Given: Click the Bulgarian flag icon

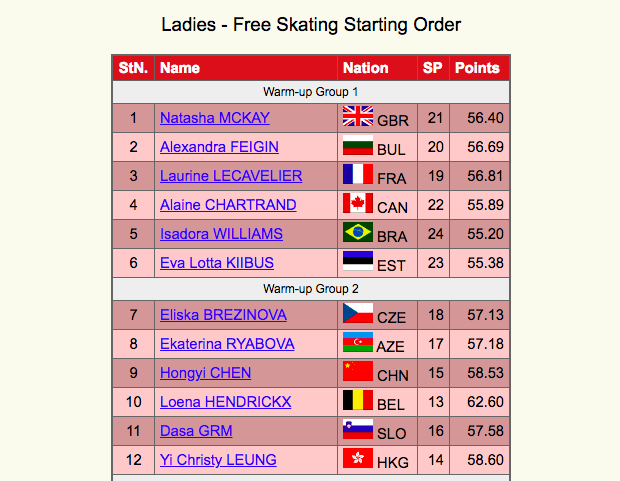Looking at the screenshot, I should [x=357, y=145].
